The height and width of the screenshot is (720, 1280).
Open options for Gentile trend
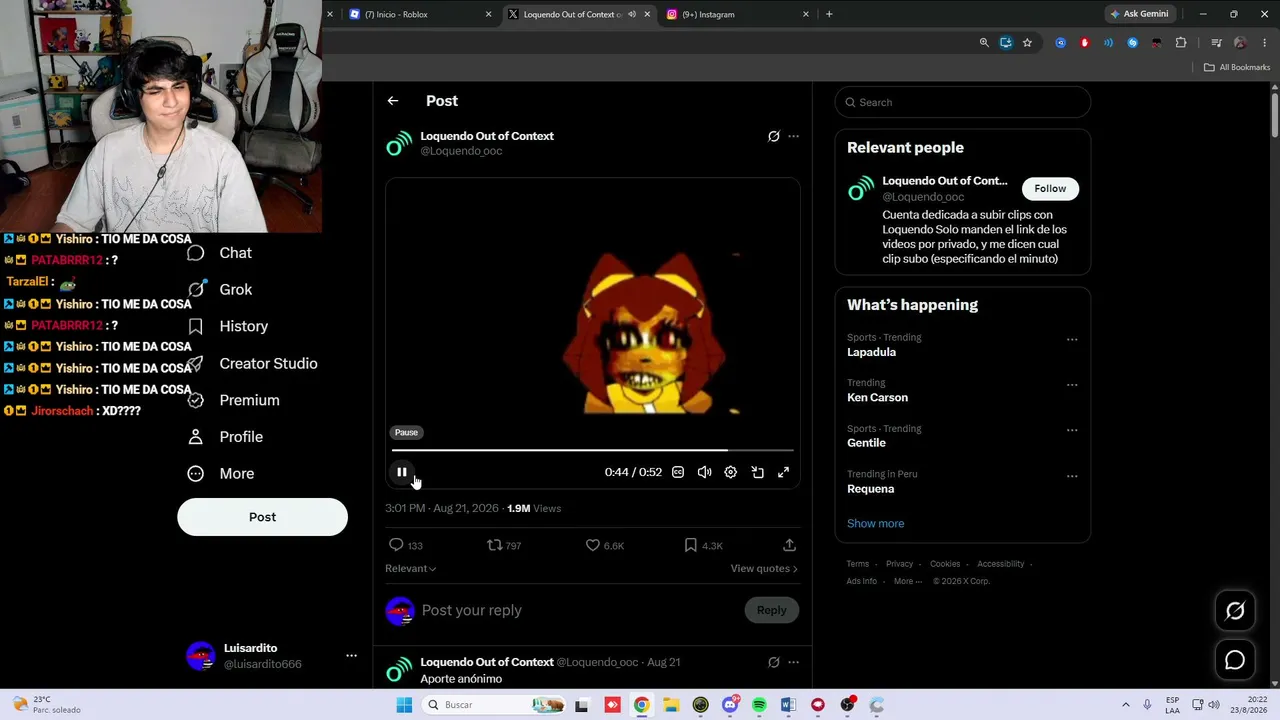click(1072, 430)
